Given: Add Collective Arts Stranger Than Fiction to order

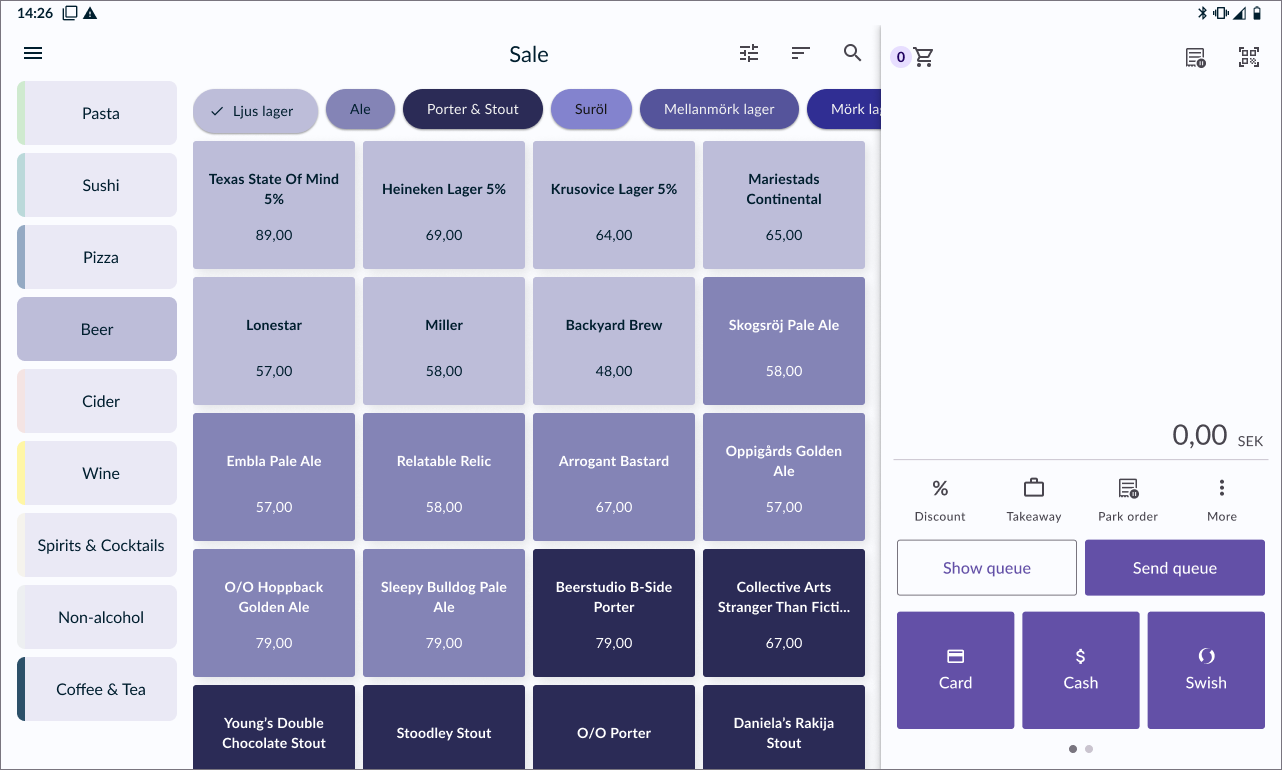Looking at the screenshot, I should click(784, 613).
